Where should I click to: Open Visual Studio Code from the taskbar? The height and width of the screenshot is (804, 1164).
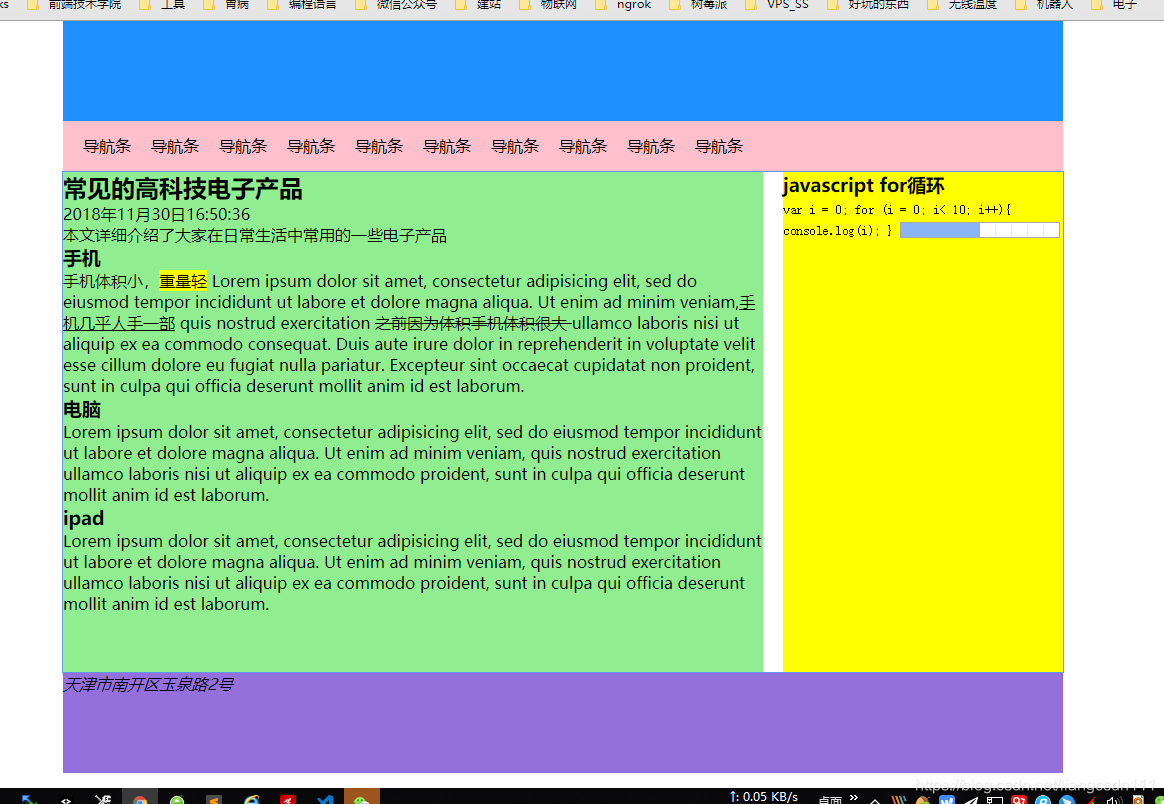coord(325,799)
